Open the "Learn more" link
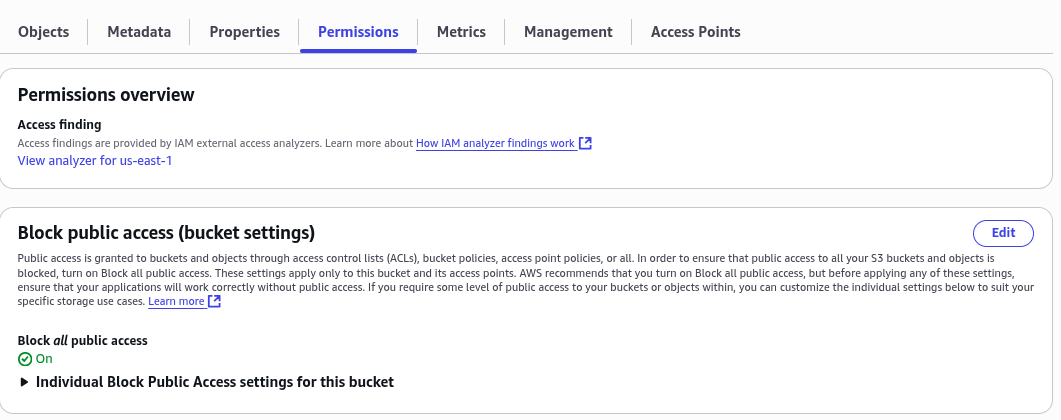 [x=176, y=301]
